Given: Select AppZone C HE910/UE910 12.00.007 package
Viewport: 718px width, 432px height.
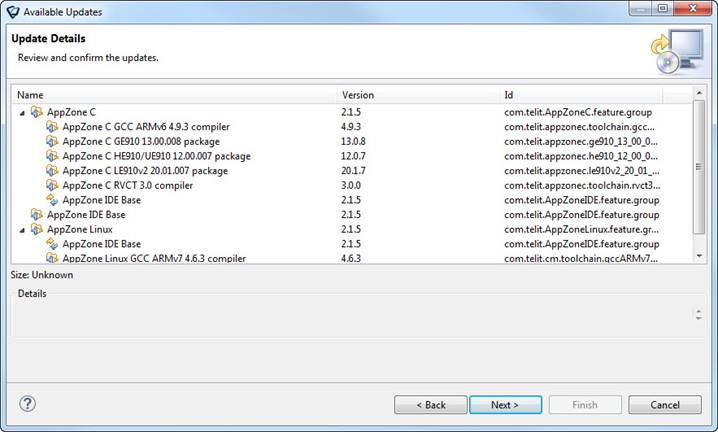Looking at the screenshot, I should click(x=352, y=156).
